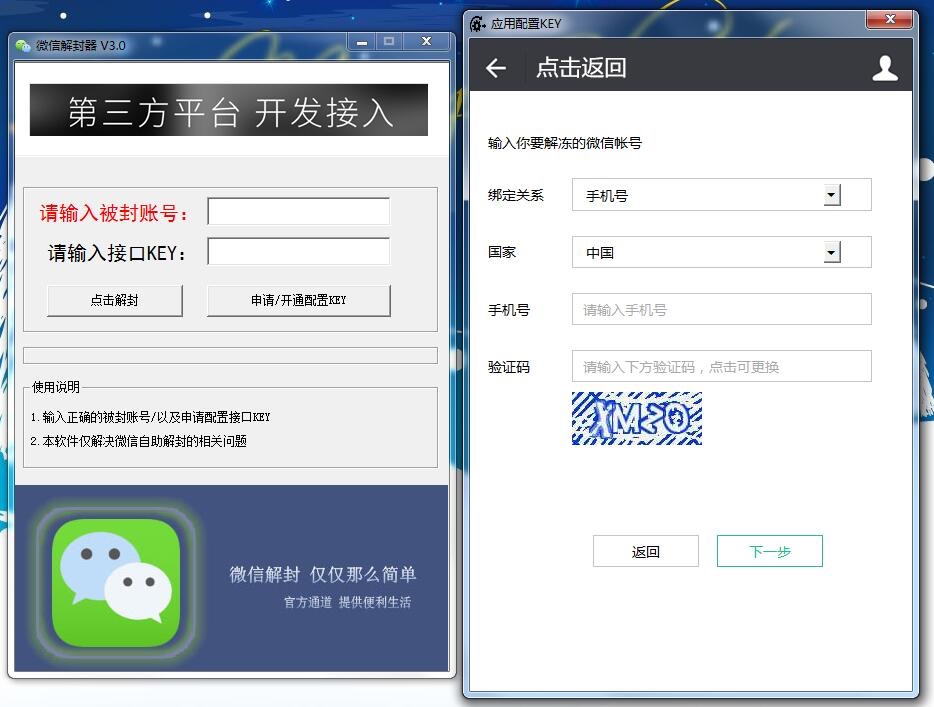Click the 第三方平台 开发接入 banner

[229, 110]
